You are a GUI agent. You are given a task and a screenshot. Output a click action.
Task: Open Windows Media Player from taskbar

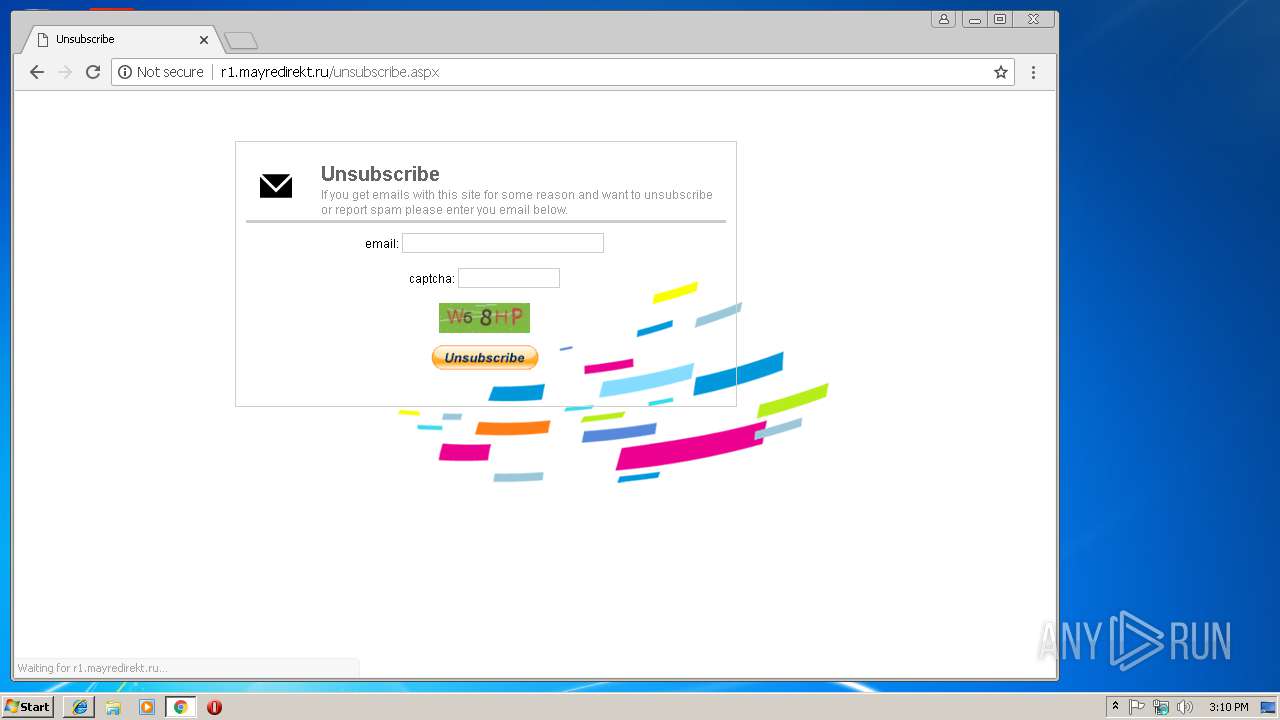(x=147, y=707)
